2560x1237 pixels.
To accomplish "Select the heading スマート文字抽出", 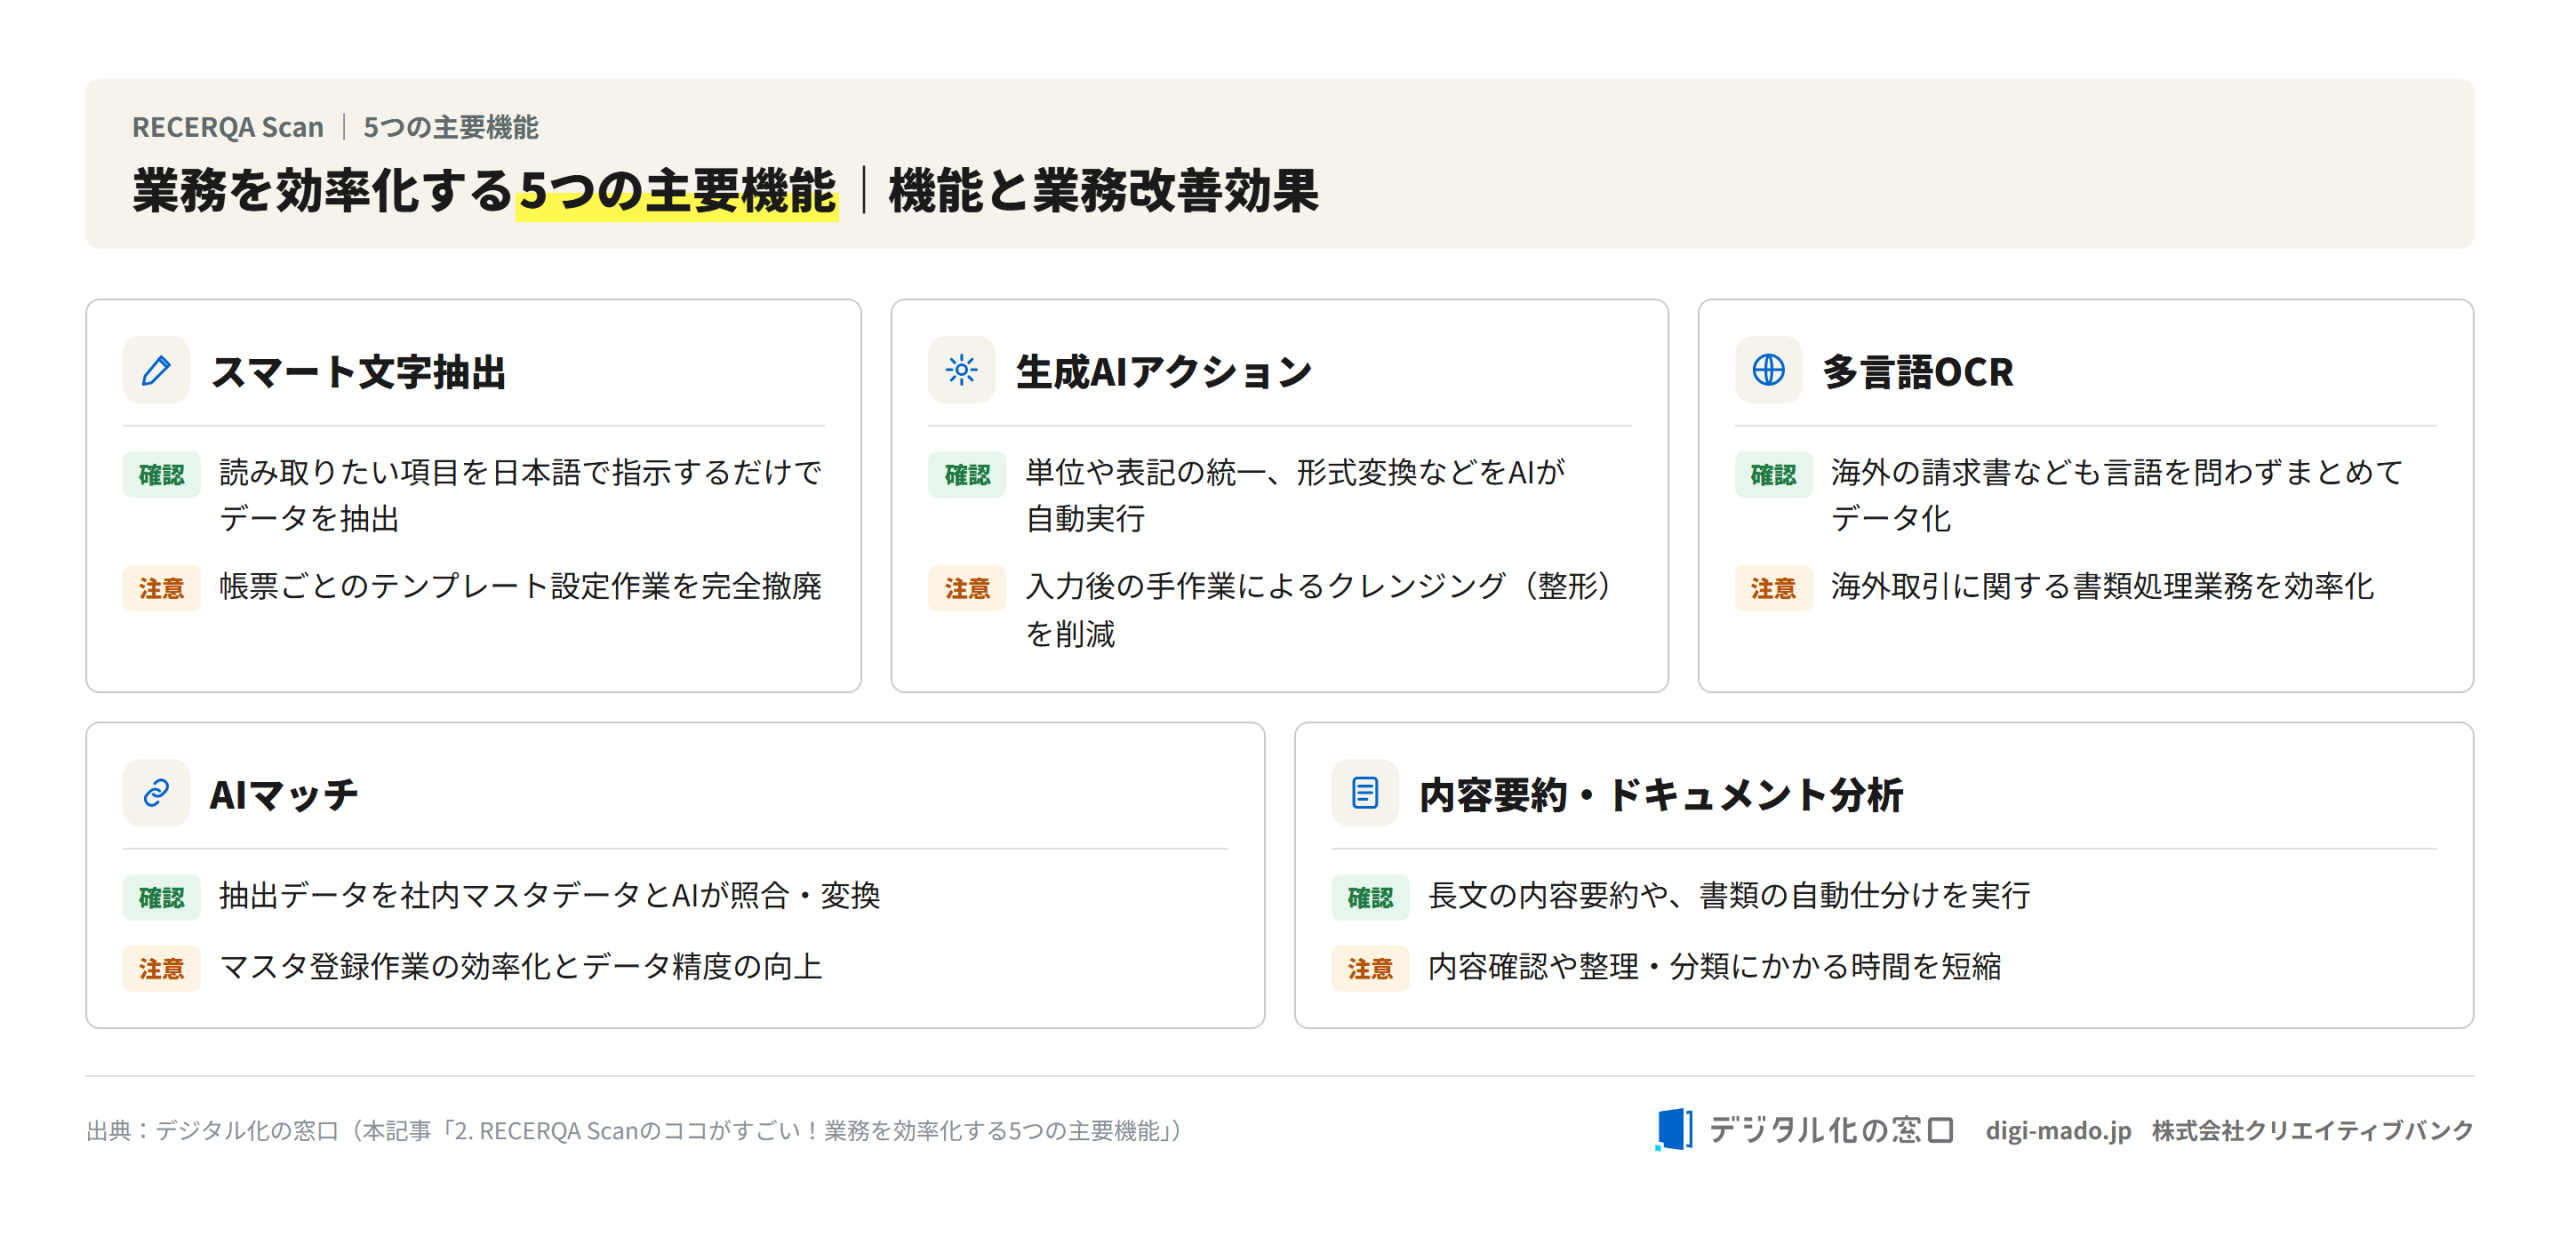I will tap(359, 371).
